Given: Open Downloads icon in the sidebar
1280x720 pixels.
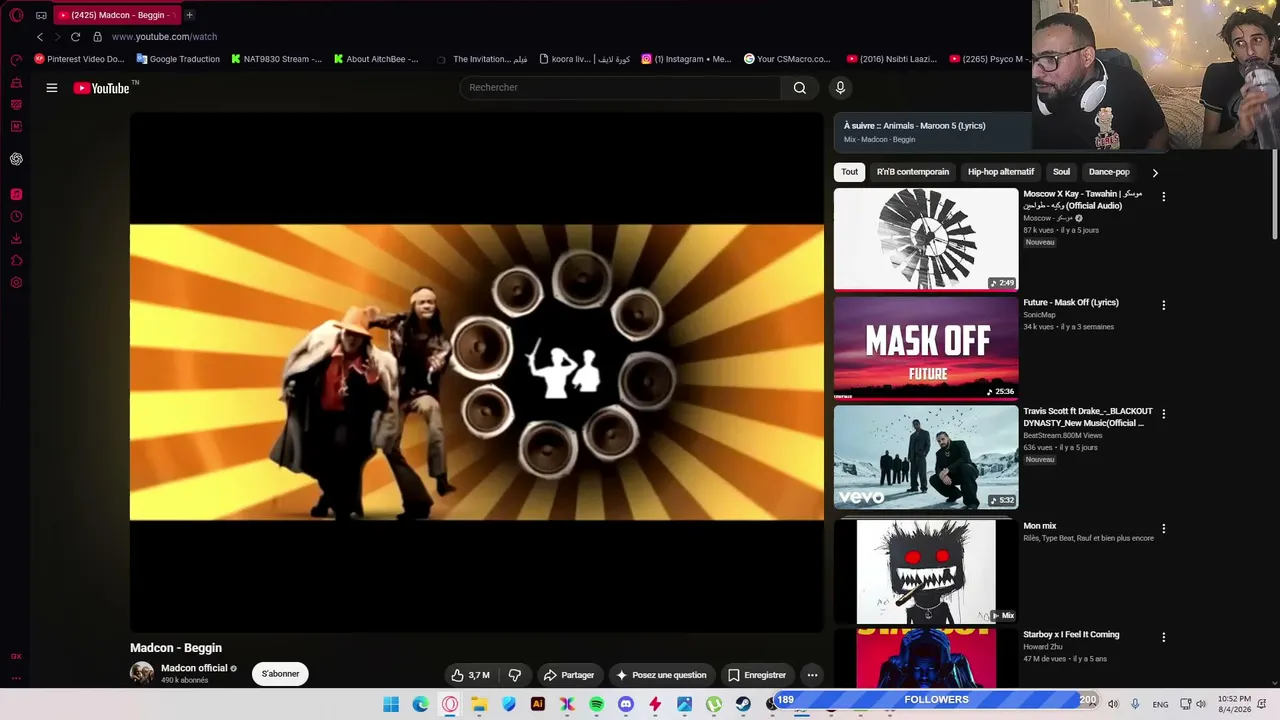Looking at the screenshot, I should [x=16, y=238].
